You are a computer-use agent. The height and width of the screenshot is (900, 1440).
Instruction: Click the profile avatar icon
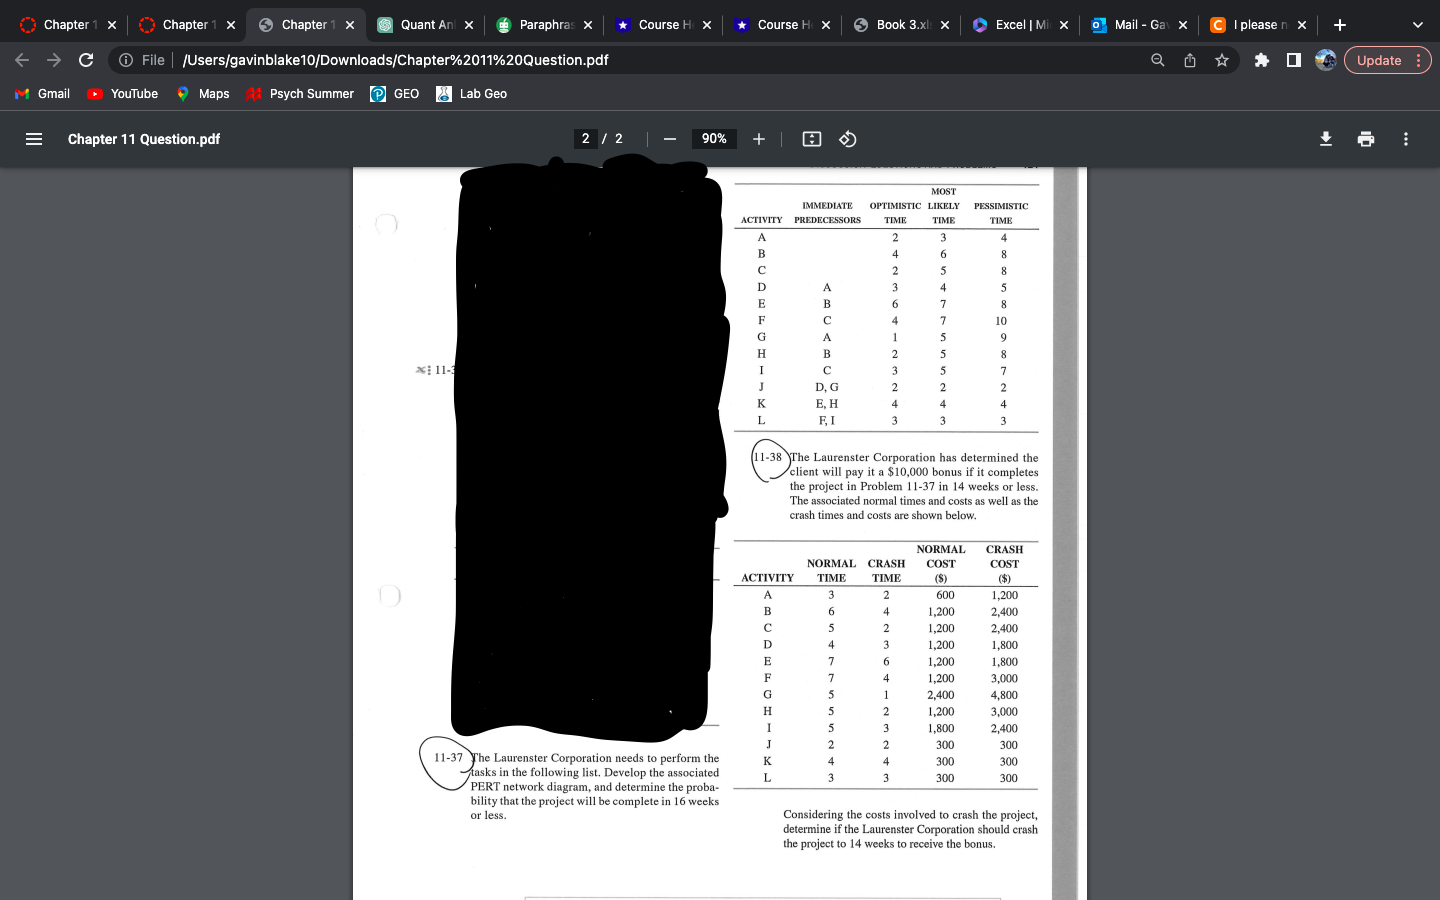pyautogui.click(x=1325, y=60)
